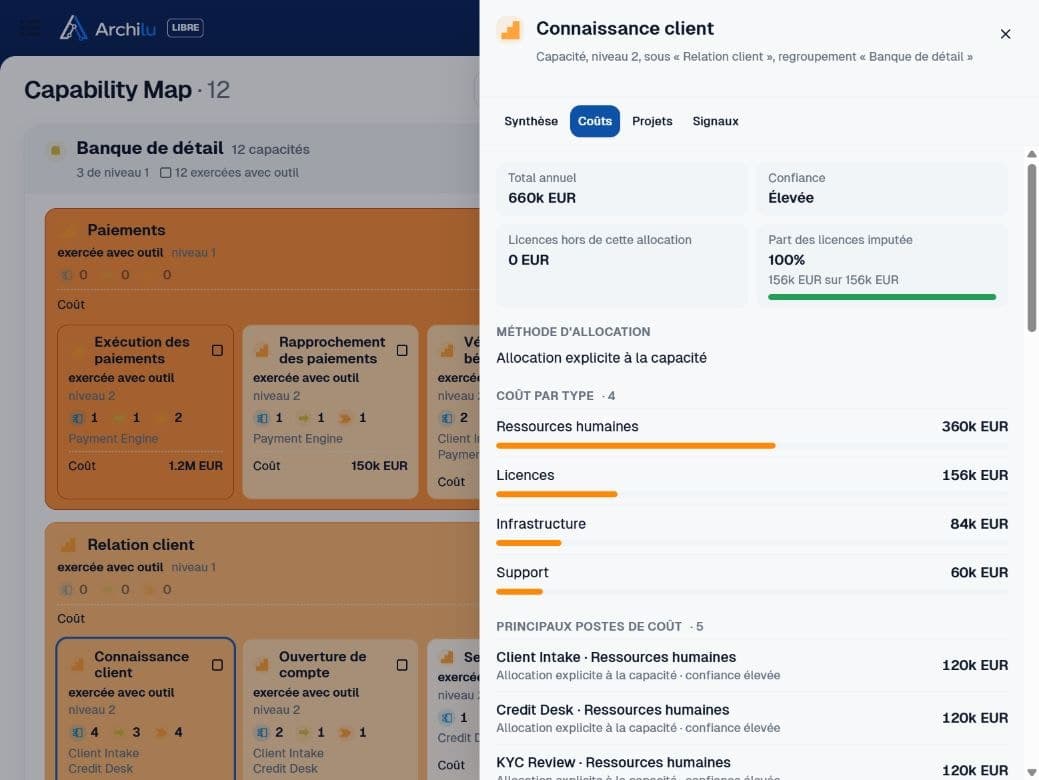Open the Rapprochement des paiements capability card
Viewport: 1039px width, 780px height.
coord(330,412)
